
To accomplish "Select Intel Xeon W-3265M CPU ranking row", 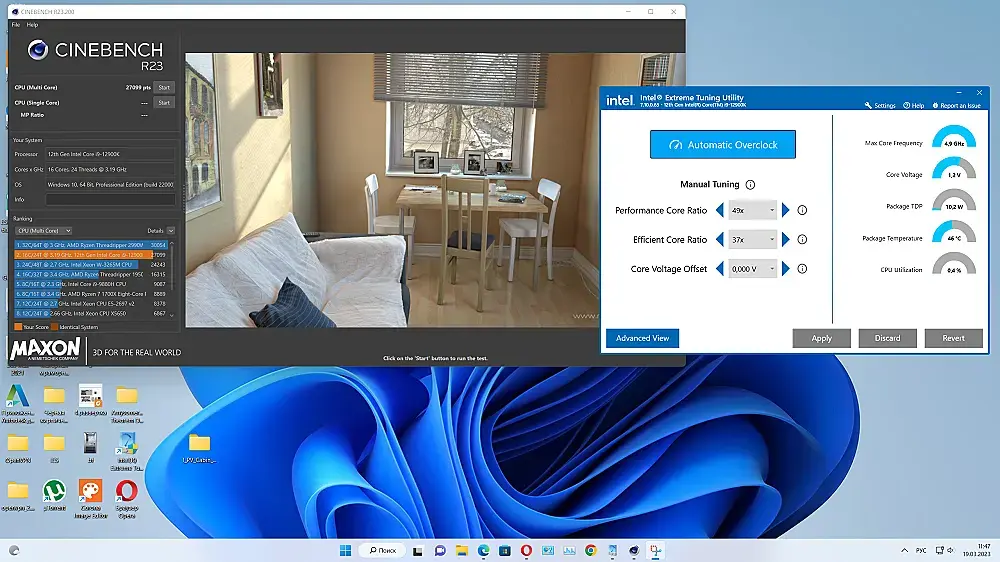I will (91, 264).
